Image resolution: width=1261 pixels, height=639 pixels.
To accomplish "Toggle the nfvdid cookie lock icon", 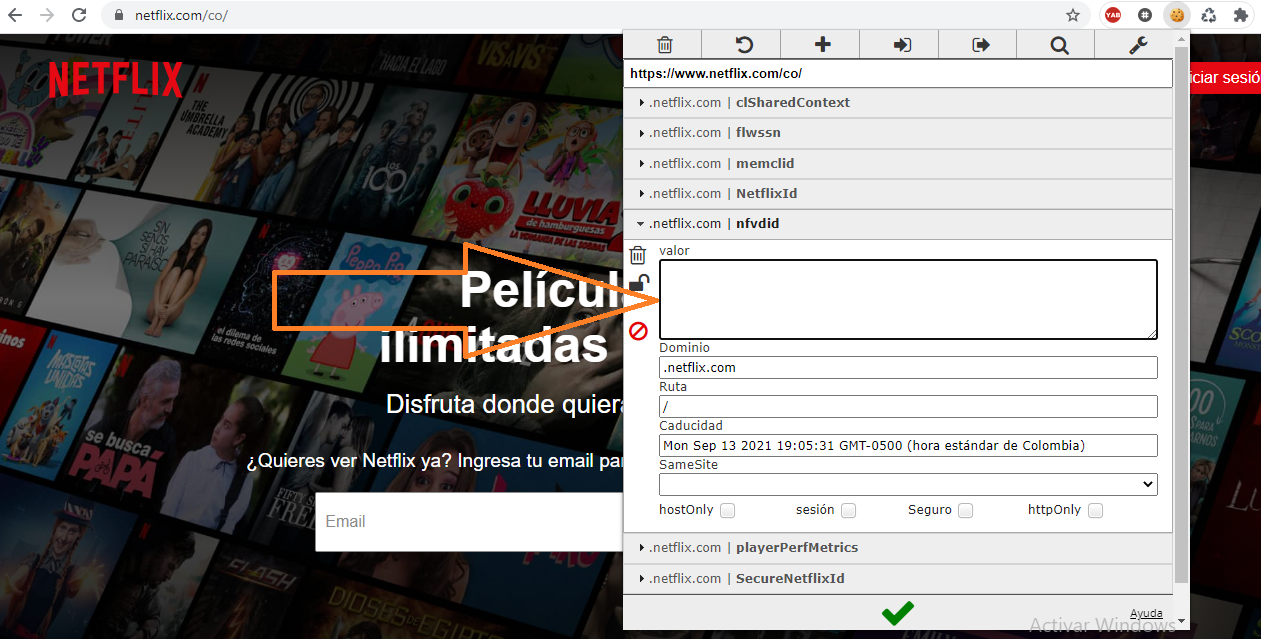I will tap(638, 284).
